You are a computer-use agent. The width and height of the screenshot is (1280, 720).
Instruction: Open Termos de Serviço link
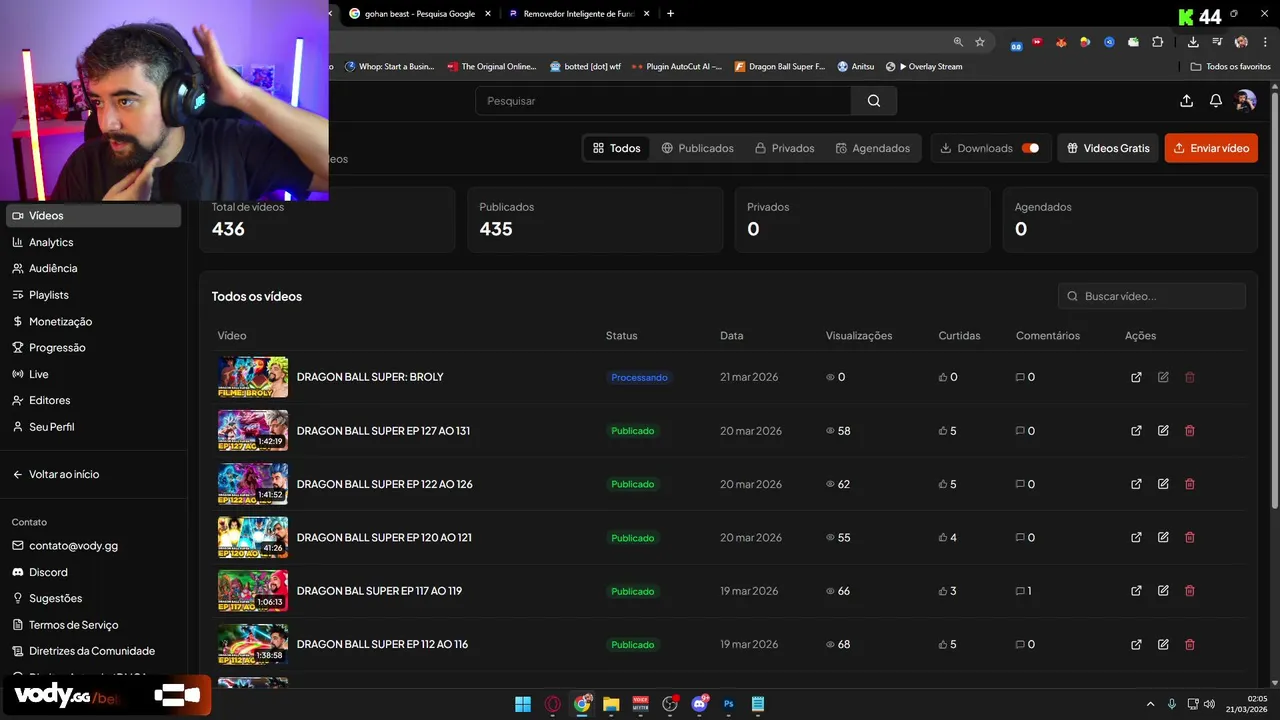65,625
